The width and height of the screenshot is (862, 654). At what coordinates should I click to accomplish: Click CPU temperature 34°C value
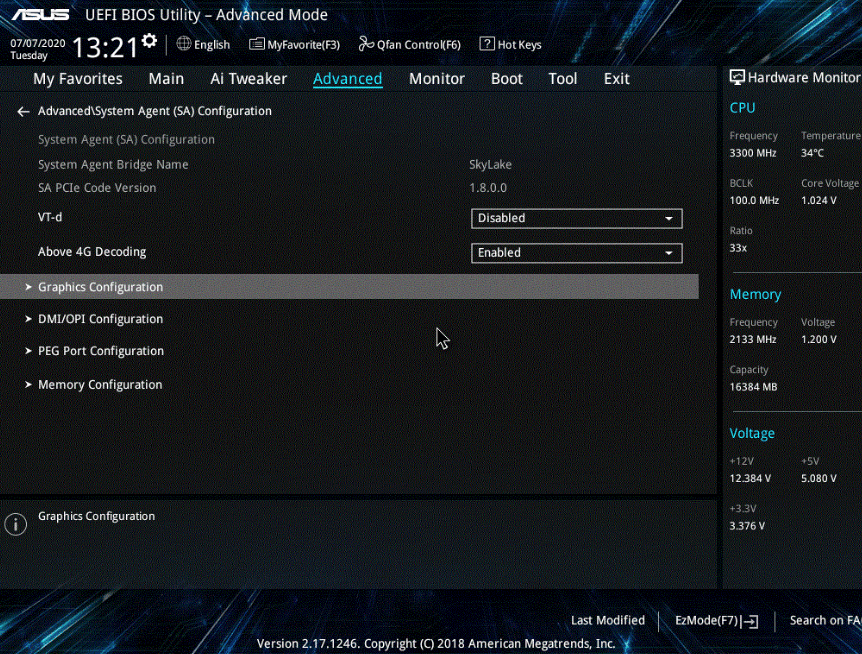click(x=812, y=153)
